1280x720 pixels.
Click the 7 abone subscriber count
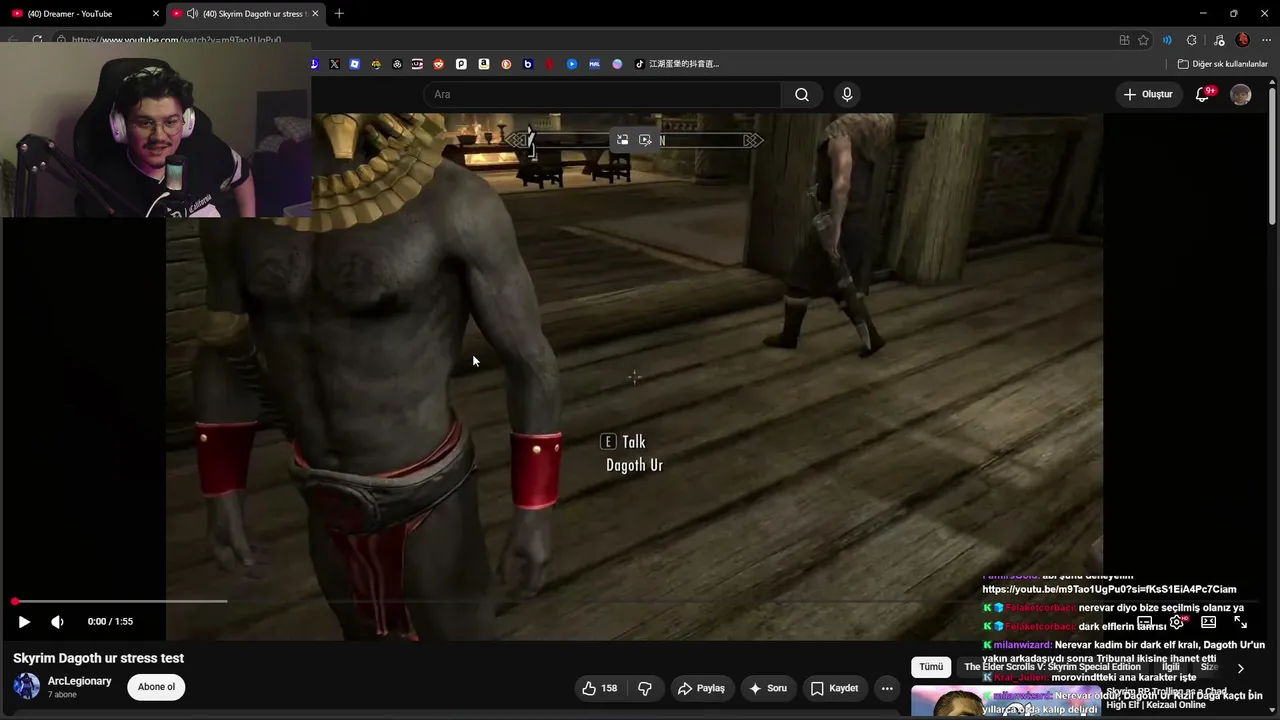pos(62,694)
